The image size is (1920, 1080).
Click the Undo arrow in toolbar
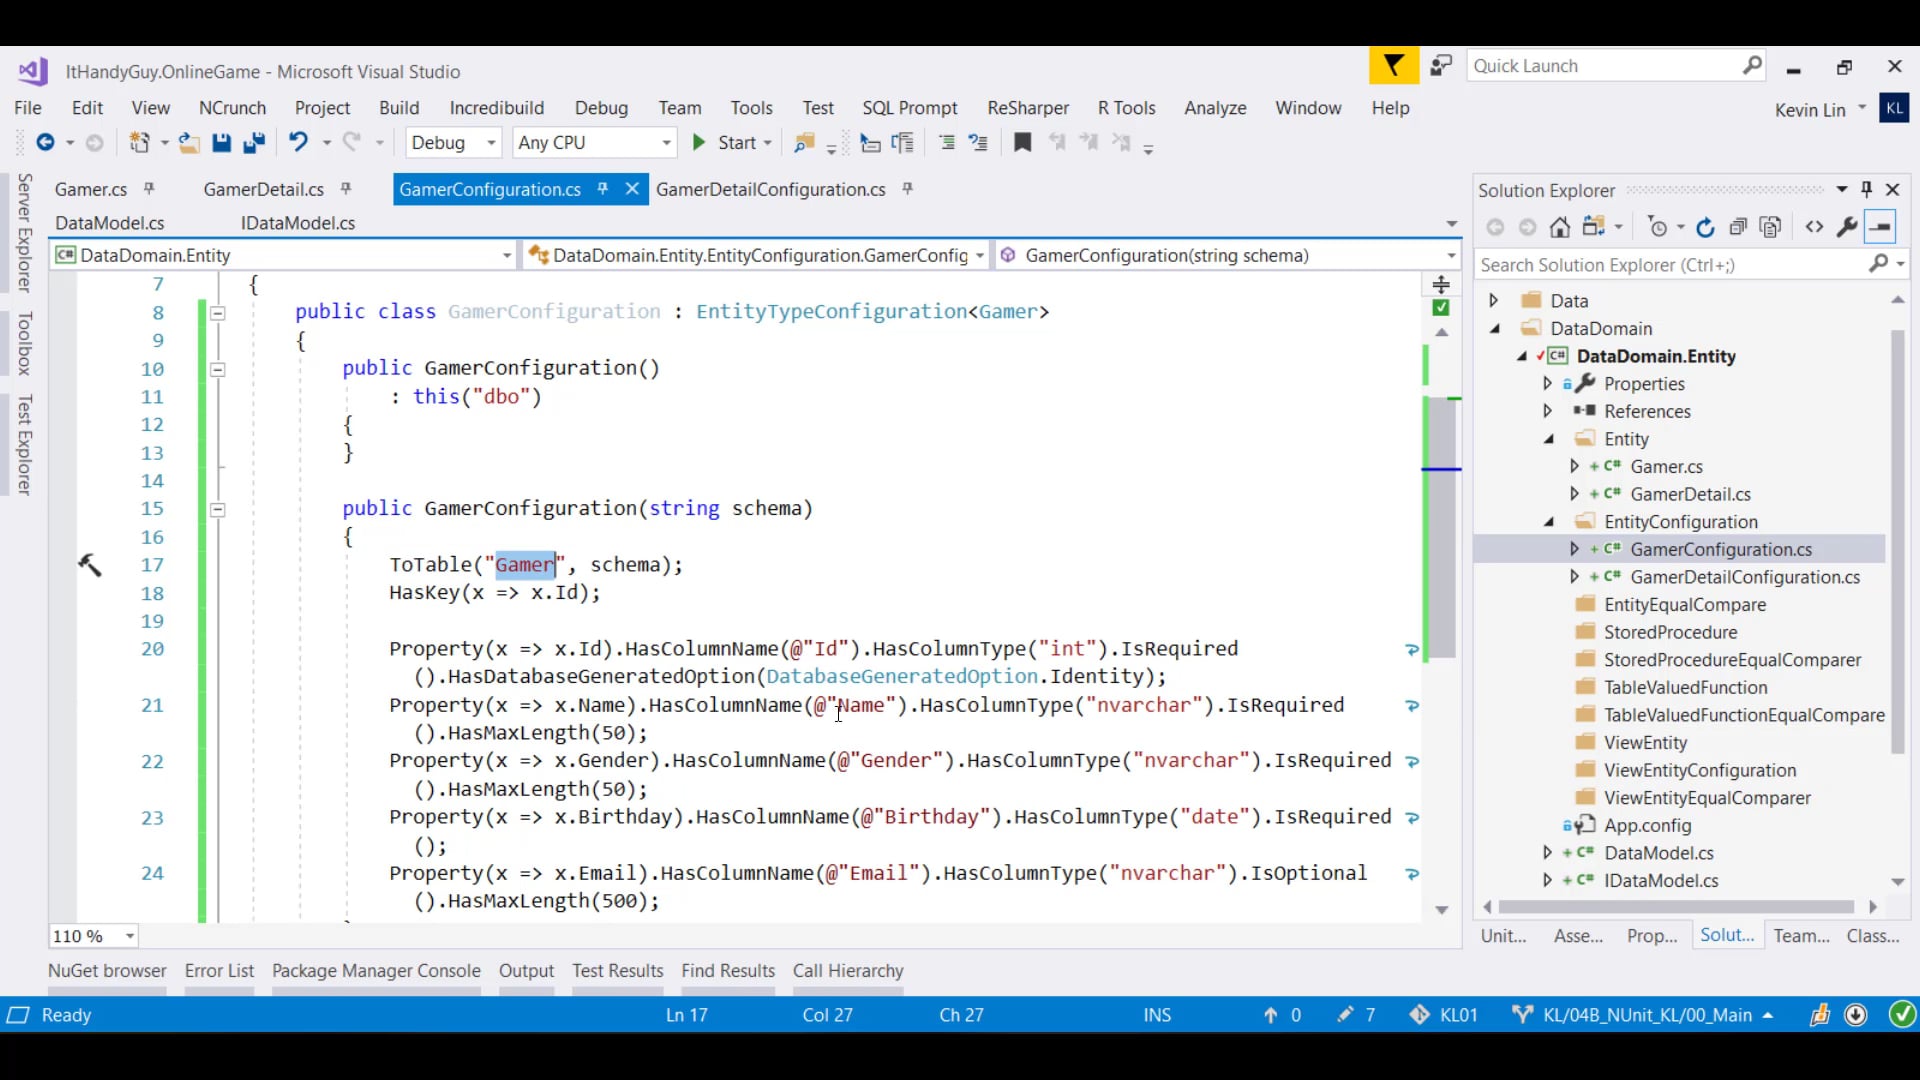298,142
